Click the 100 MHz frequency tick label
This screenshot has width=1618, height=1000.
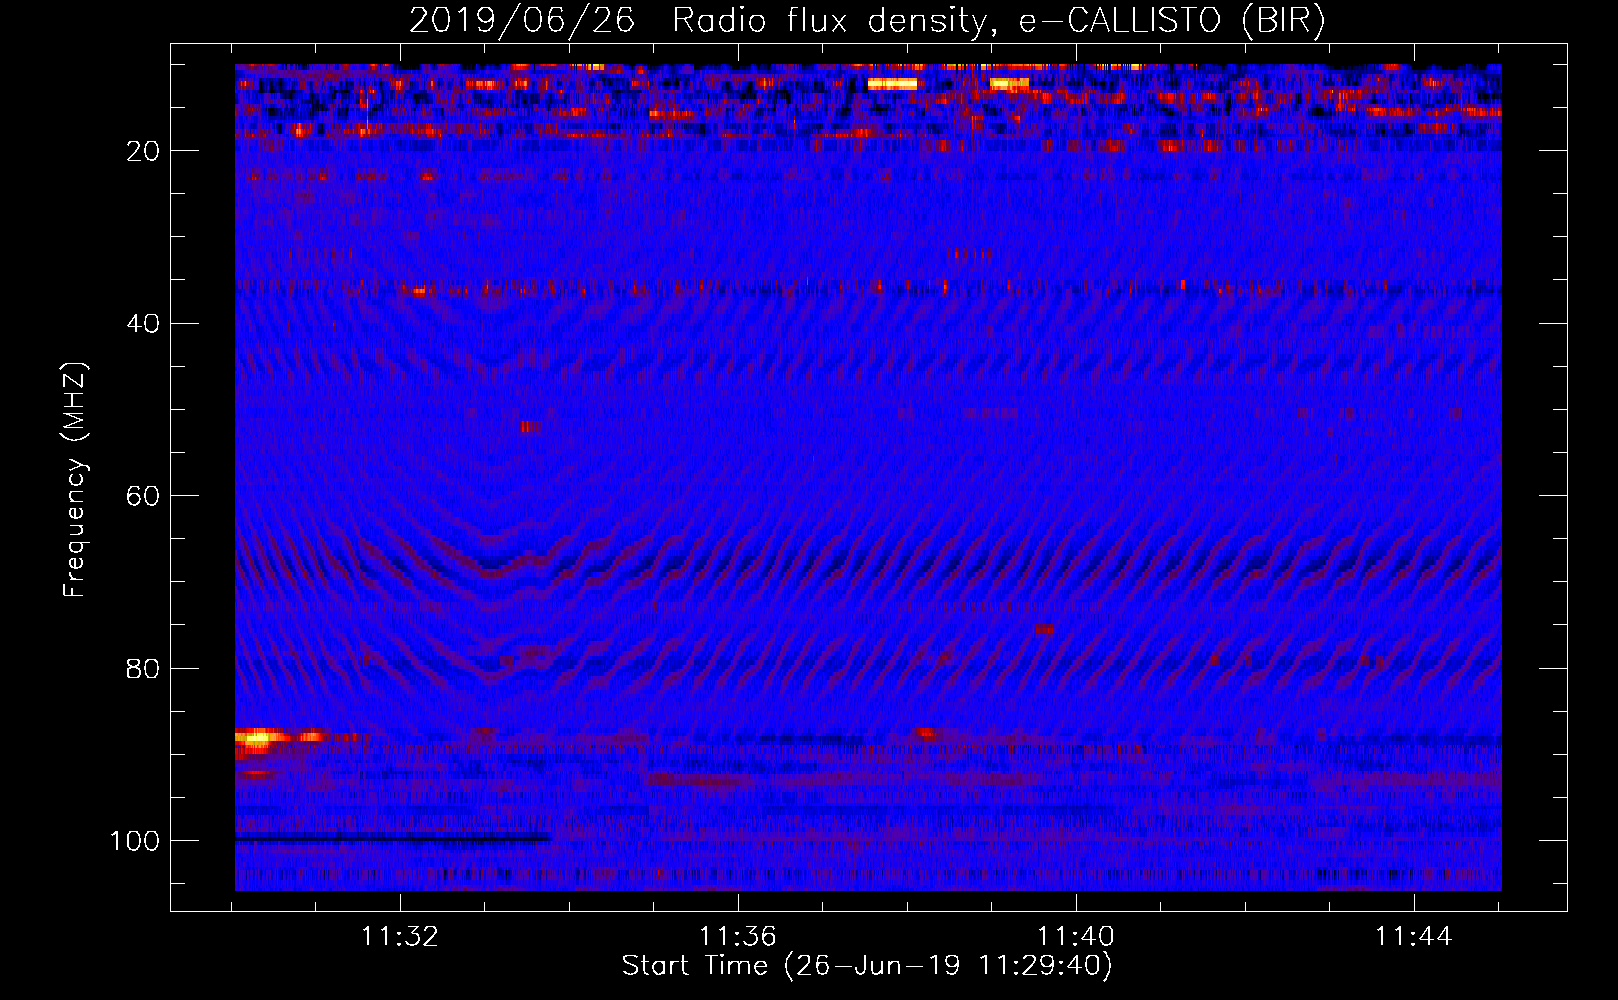(135, 841)
